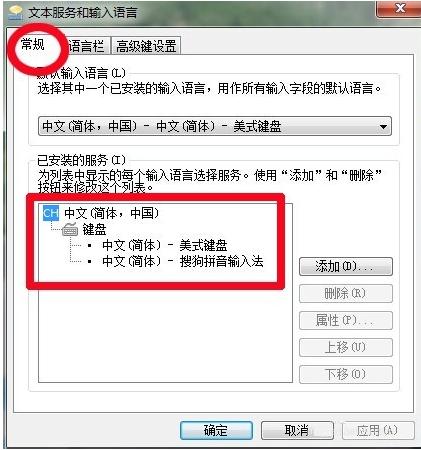Click the 中文(简体)-美式键盘 combo box
This screenshot has height=450, width=421.
click(x=215, y=126)
